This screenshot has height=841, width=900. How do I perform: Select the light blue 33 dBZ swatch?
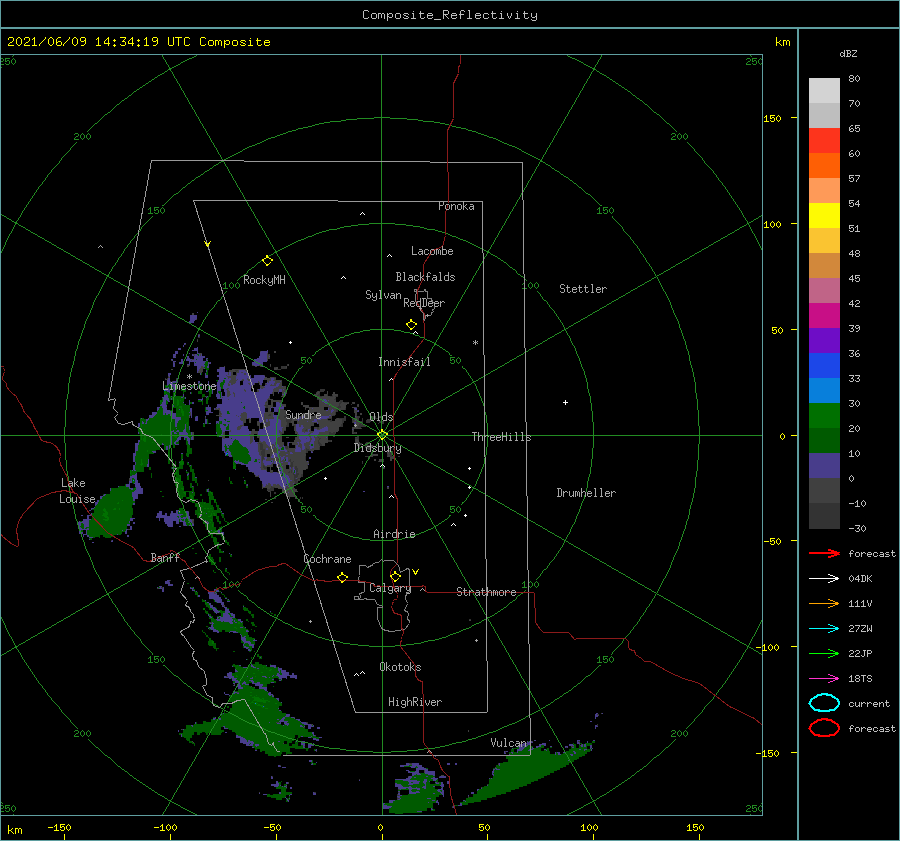click(824, 390)
